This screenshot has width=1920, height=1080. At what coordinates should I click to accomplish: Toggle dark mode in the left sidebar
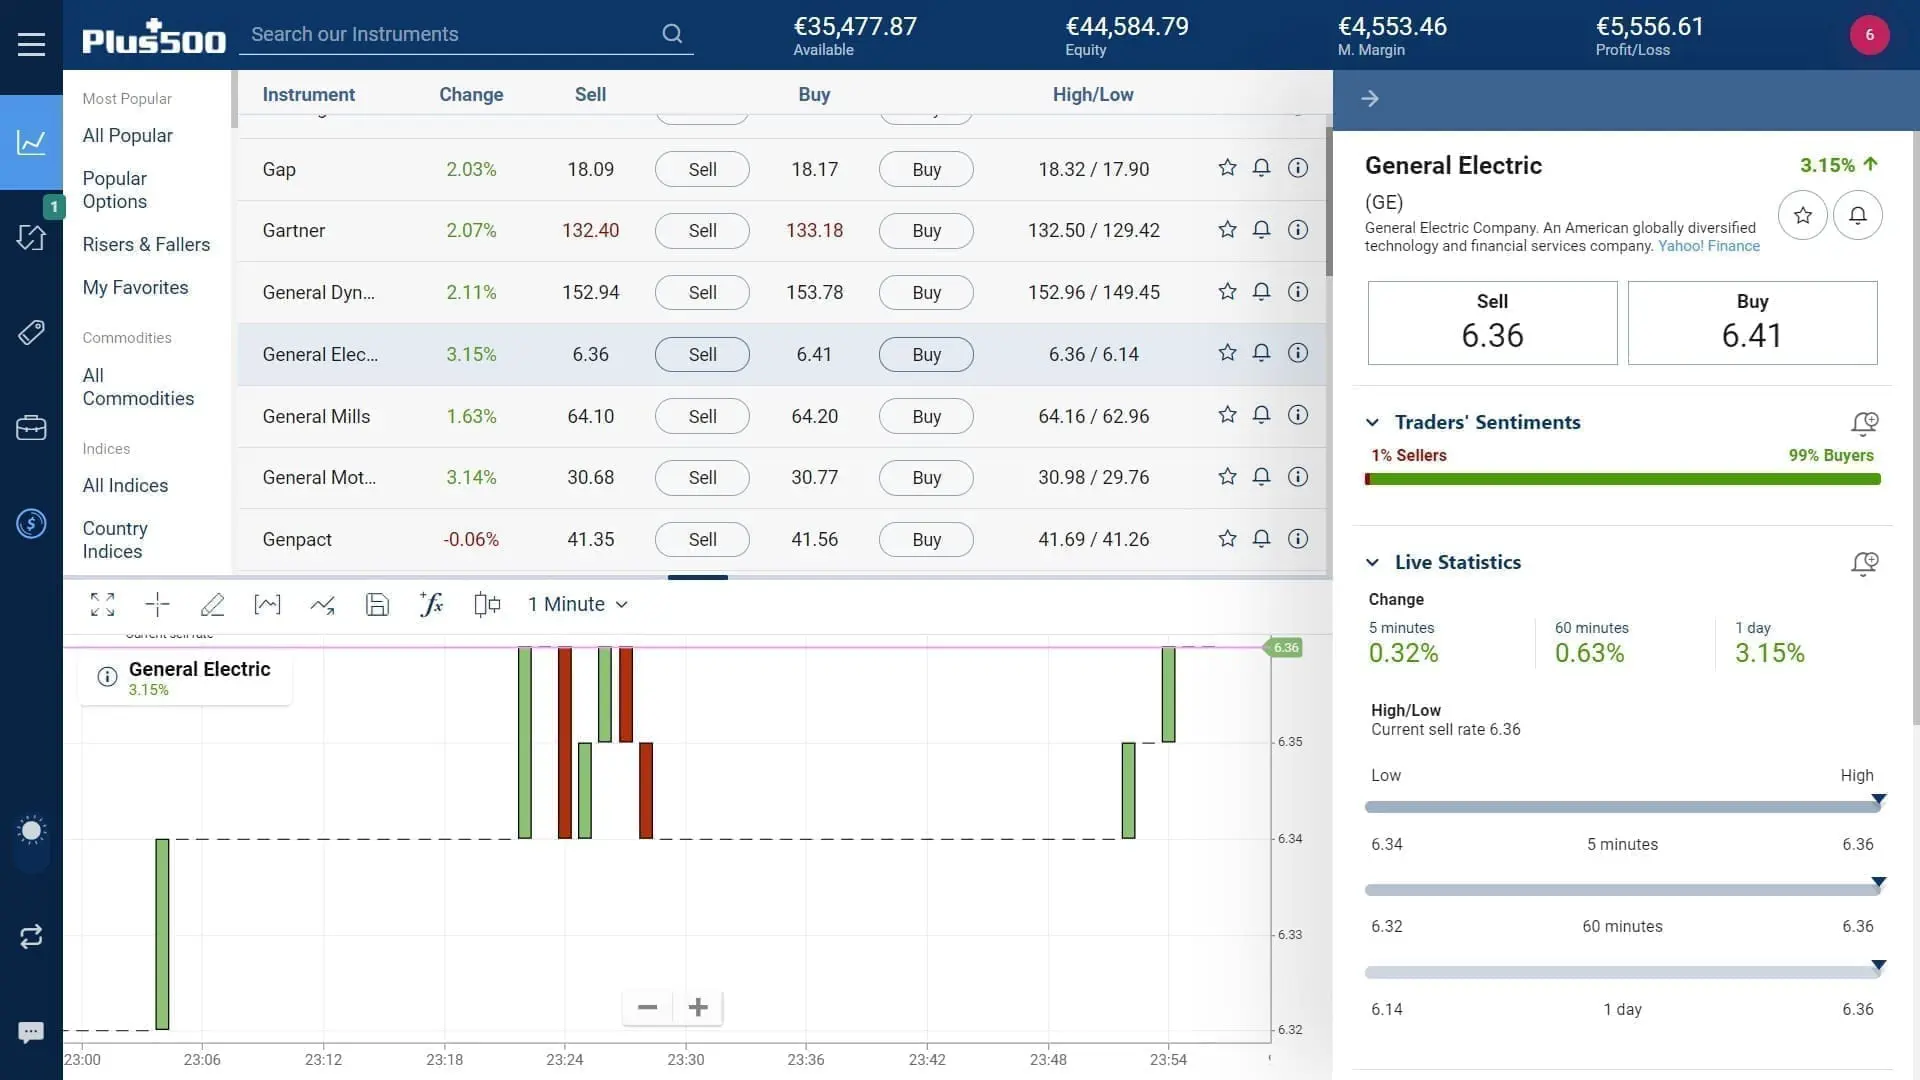click(x=31, y=830)
